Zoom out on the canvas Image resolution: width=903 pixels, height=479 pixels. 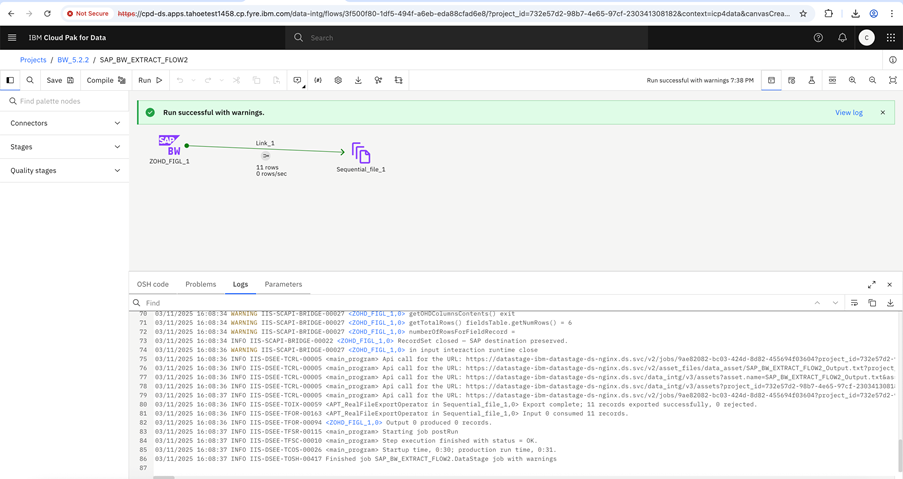tap(872, 80)
